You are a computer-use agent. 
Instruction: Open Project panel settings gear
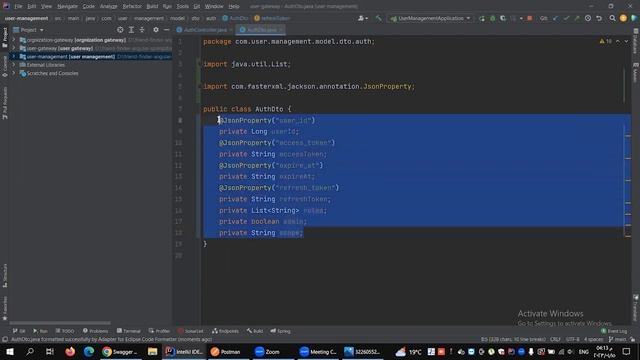pyautogui.click(x=156, y=30)
